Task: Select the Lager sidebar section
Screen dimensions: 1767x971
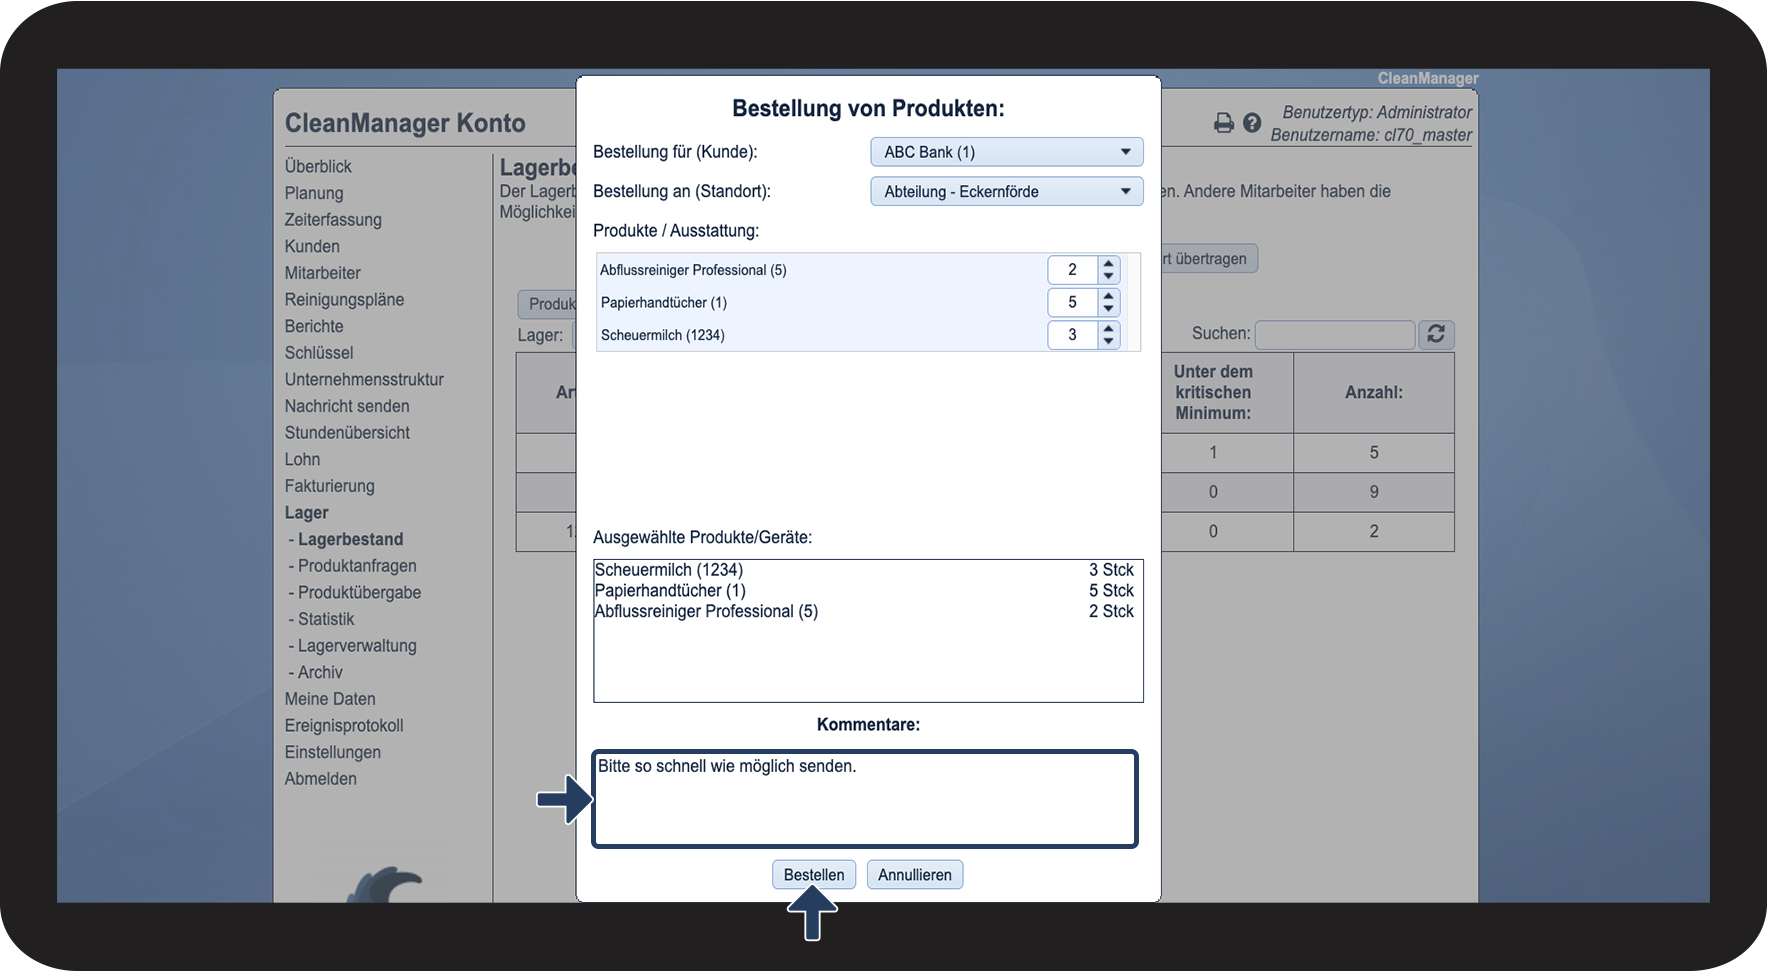Action: 306,513
